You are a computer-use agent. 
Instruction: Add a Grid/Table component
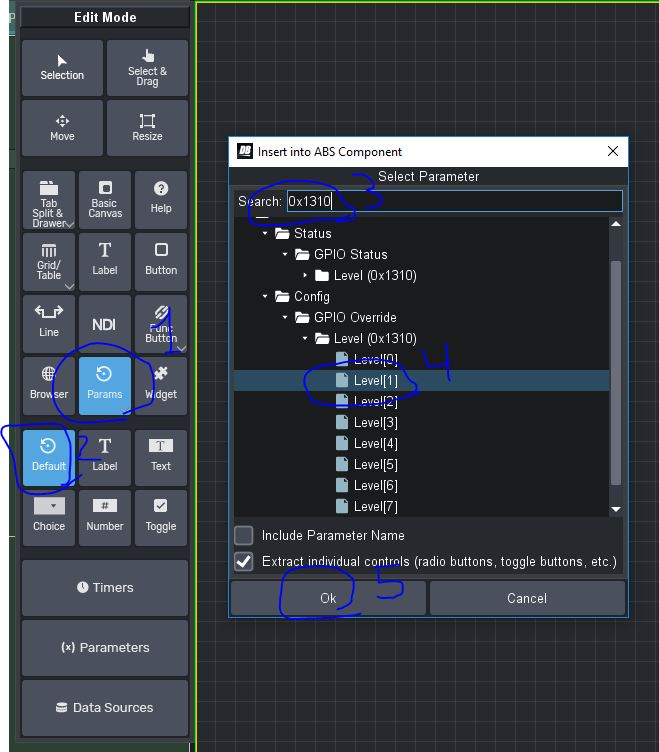click(49, 262)
